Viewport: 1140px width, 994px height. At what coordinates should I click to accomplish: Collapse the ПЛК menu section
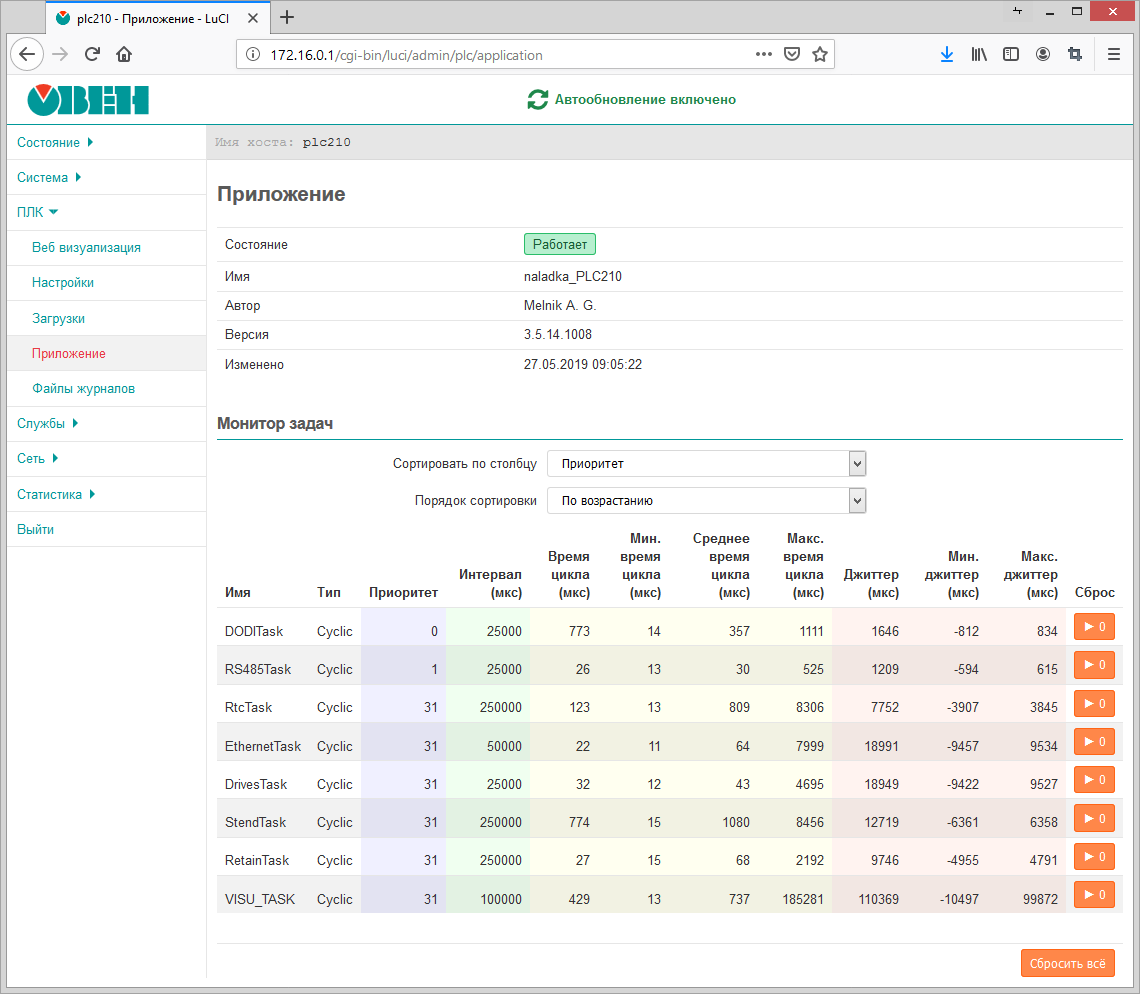(38, 212)
